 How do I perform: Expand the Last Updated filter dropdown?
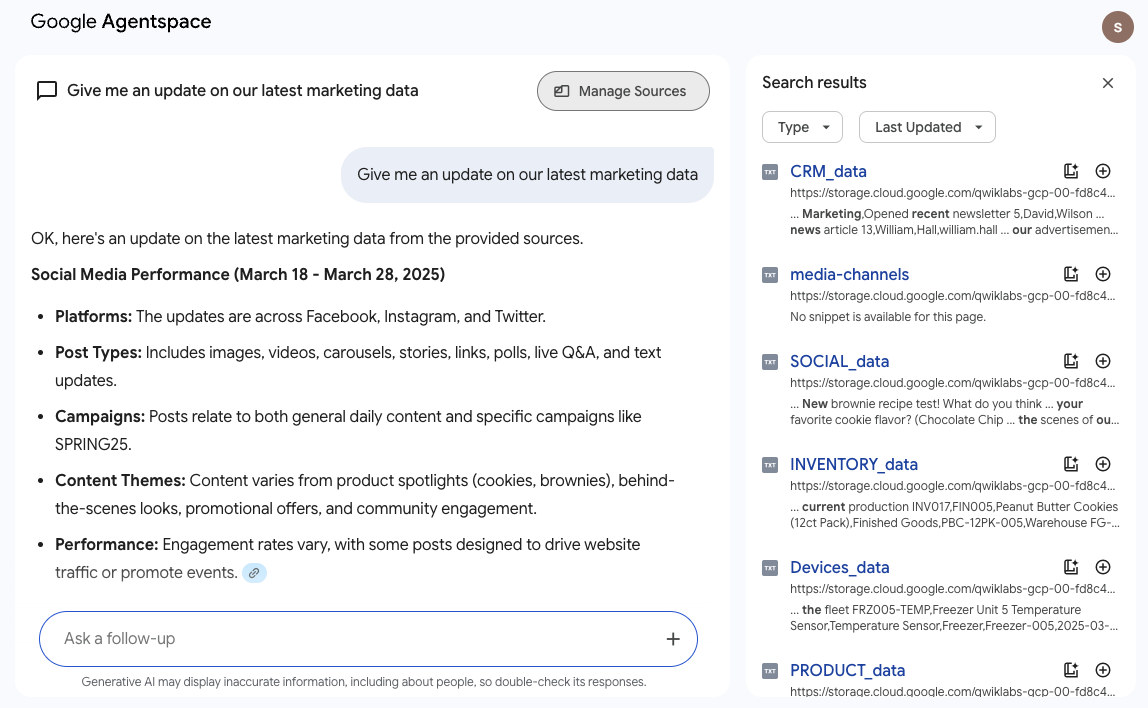927,127
